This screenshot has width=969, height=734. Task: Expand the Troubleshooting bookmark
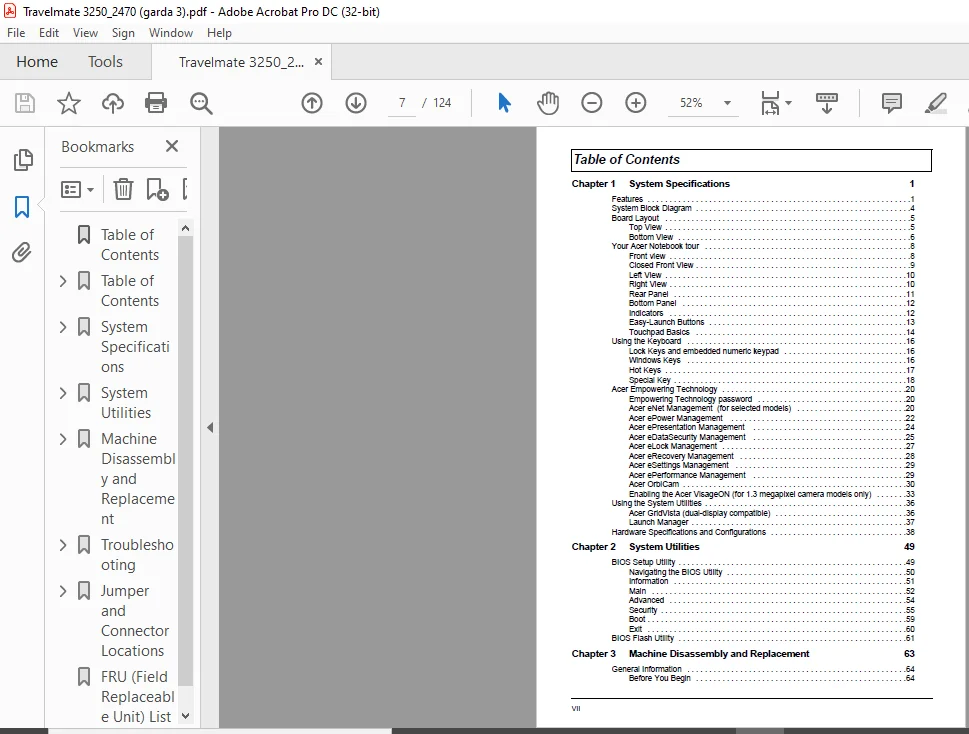(62, 545)
